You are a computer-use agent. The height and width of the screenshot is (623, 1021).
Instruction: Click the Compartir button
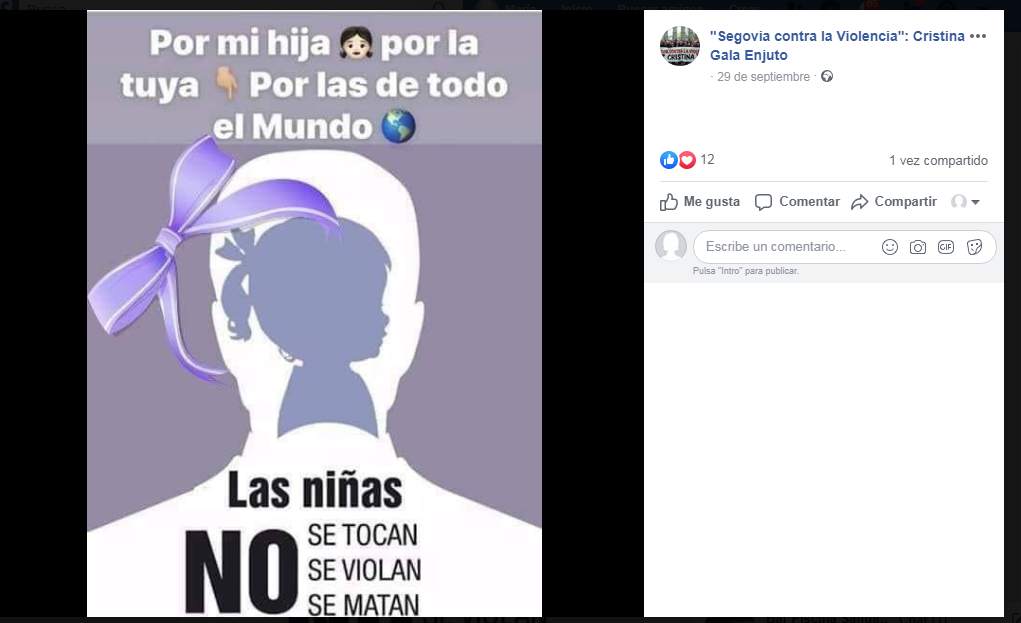[x=894, y=202]
